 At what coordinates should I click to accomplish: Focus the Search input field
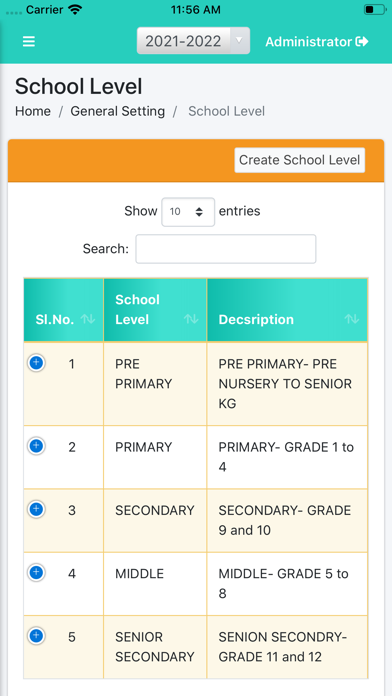[226, 249]
